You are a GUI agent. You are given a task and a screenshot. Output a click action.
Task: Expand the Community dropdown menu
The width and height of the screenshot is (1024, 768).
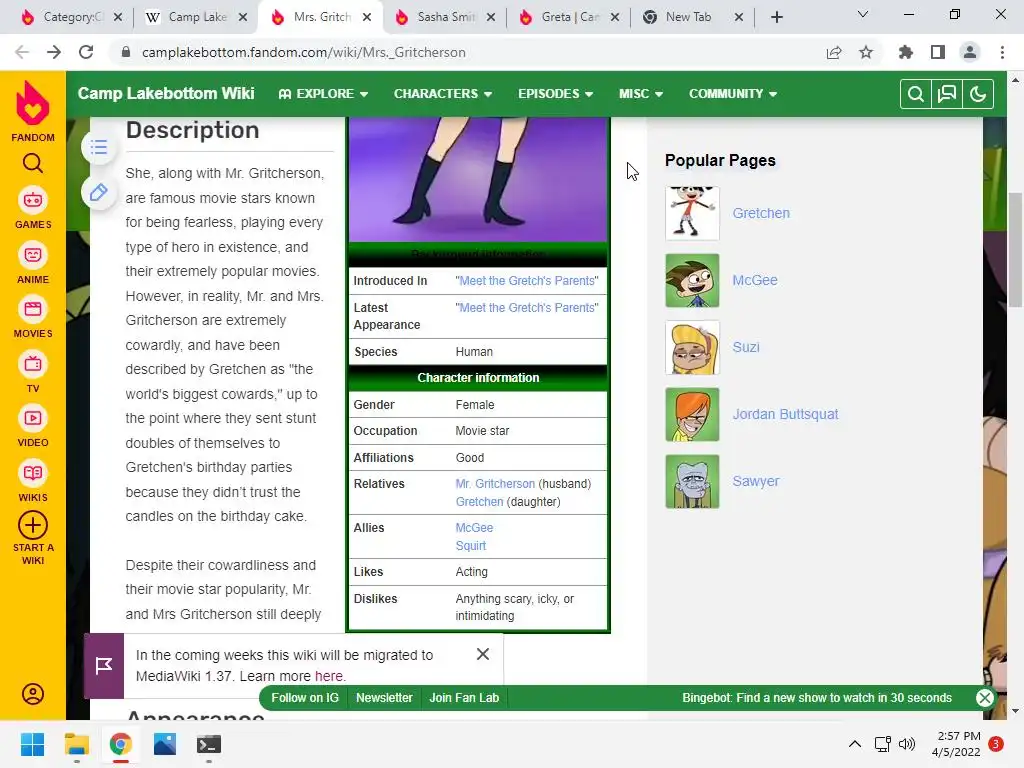733,93
